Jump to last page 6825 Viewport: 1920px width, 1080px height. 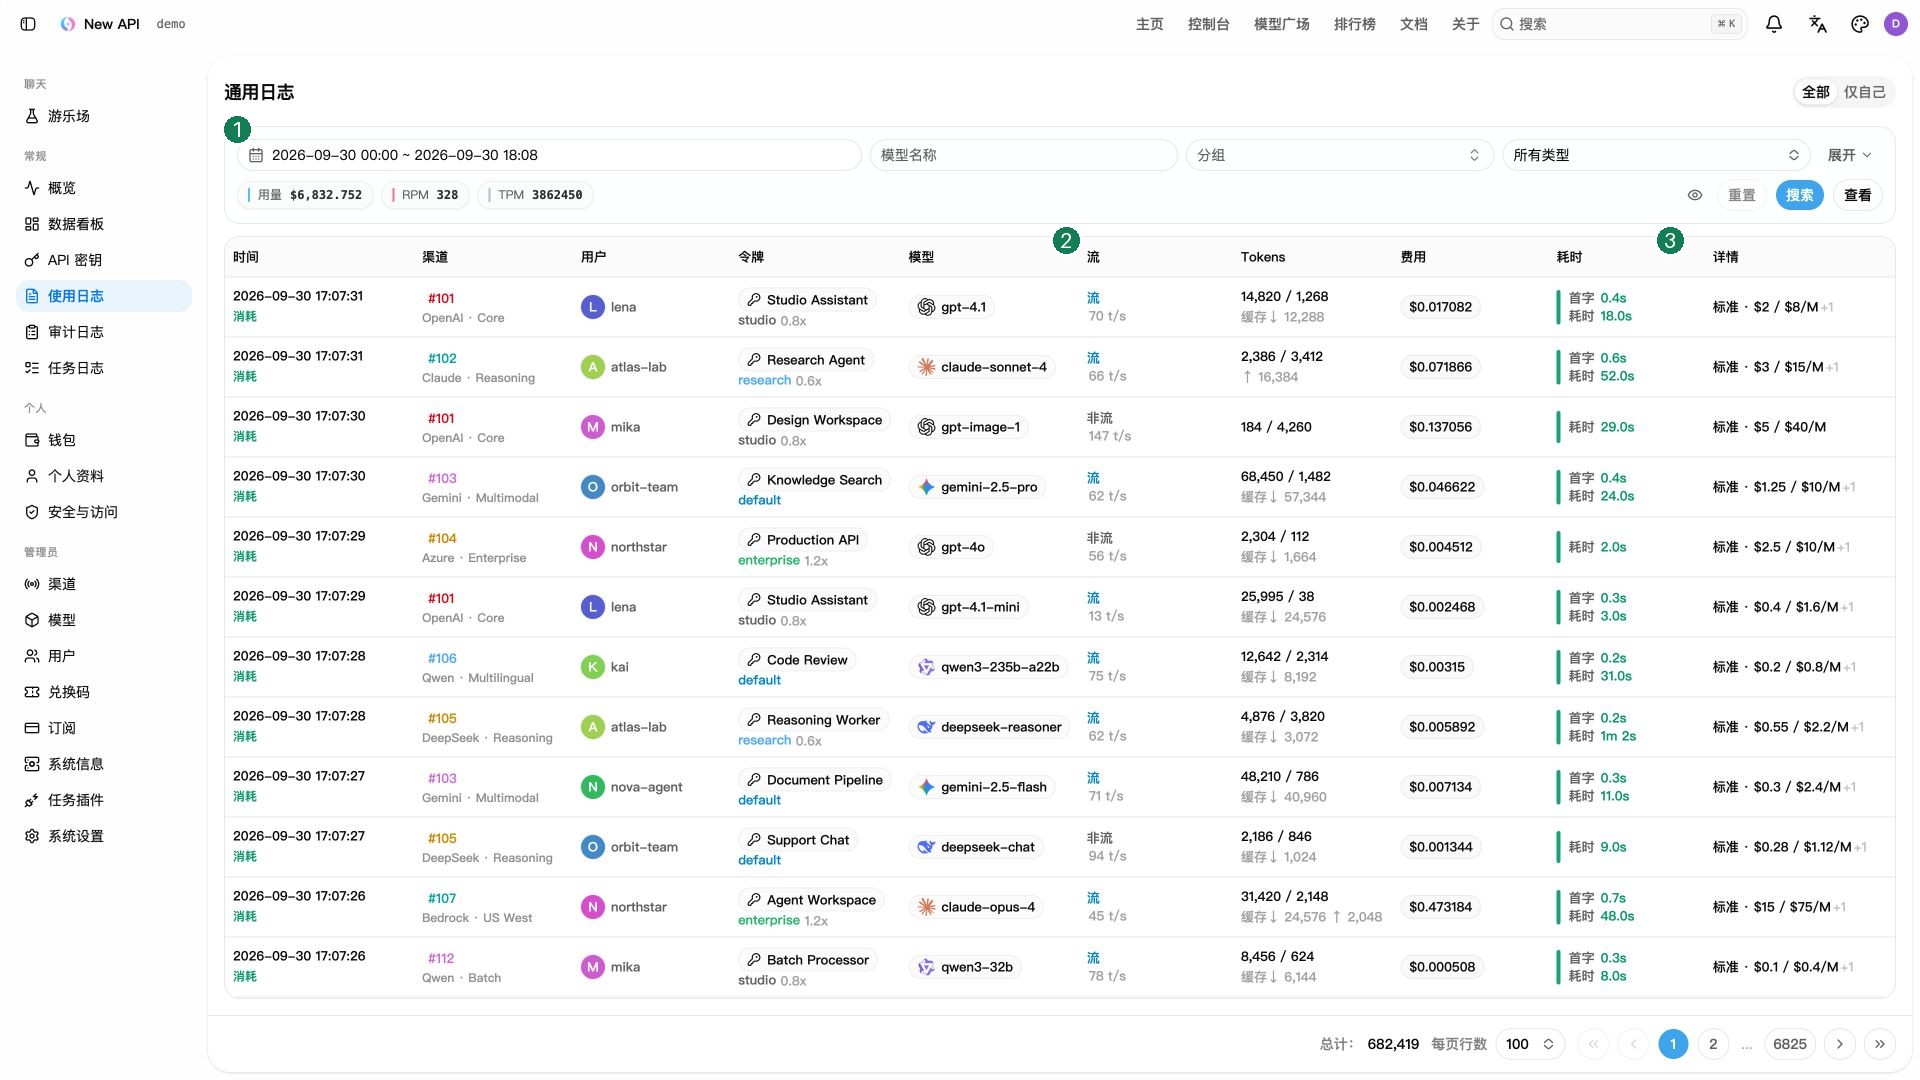(x=1790, y=1044)
